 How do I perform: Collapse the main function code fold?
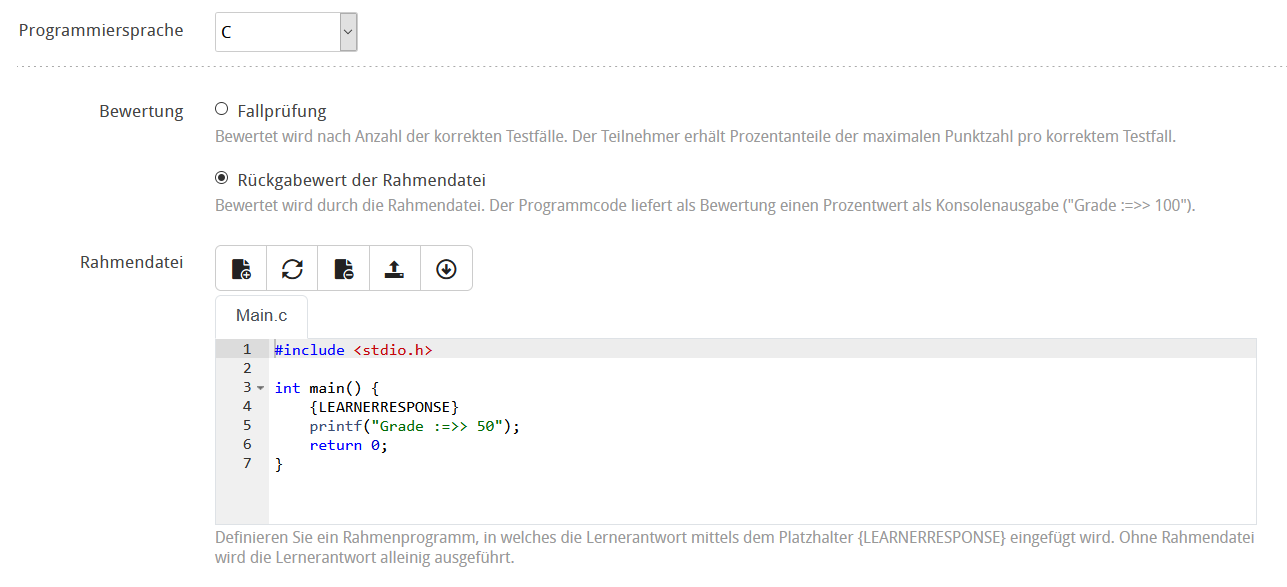[x=259, y=388]
